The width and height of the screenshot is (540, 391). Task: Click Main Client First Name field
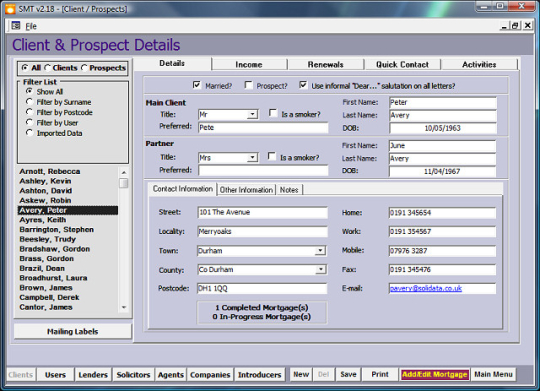point(443,102)
